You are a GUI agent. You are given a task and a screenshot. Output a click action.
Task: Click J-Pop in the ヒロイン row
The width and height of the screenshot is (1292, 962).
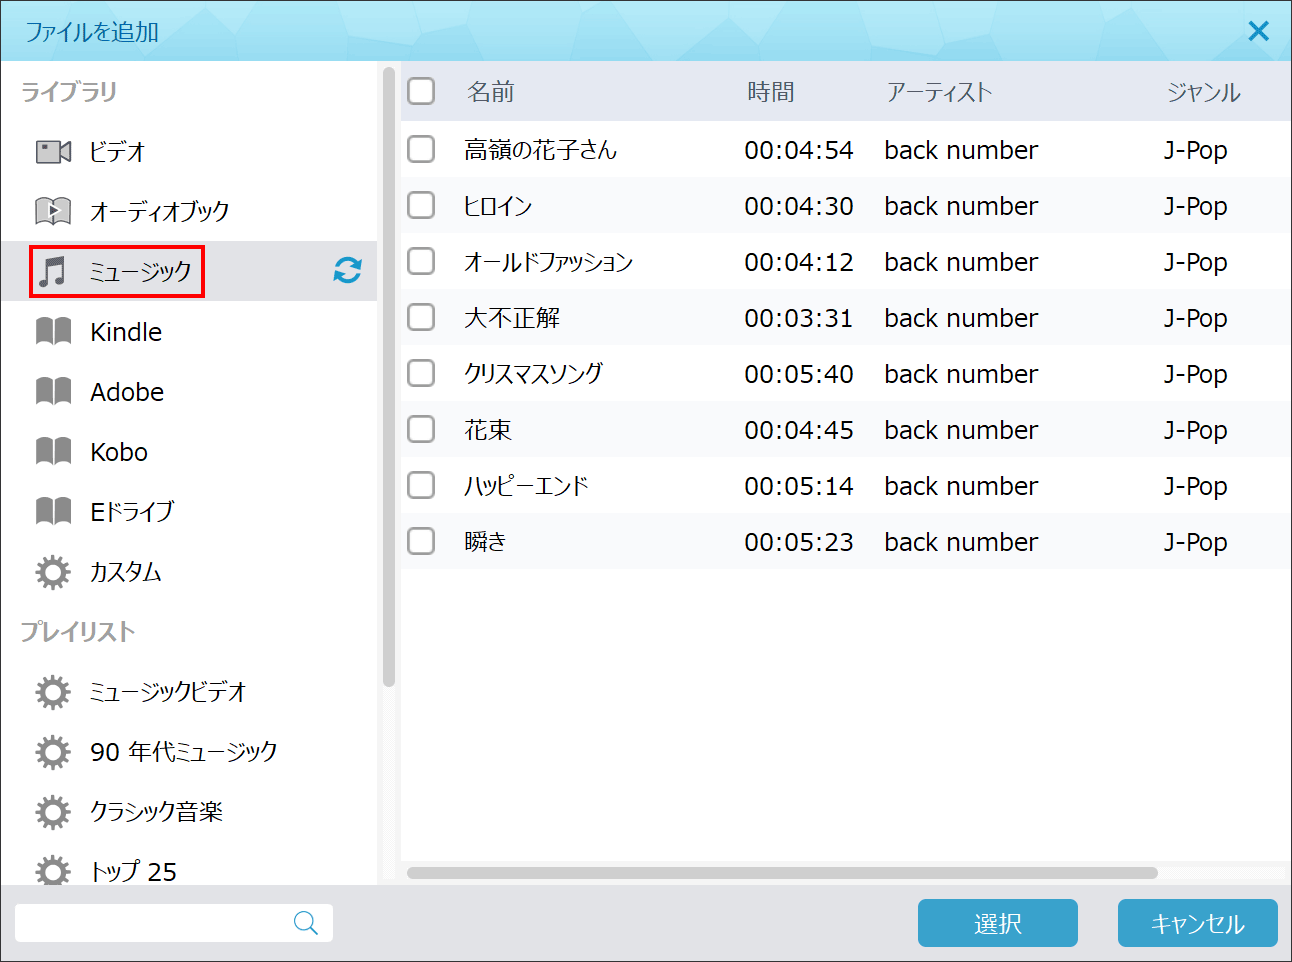(1196, 206)
